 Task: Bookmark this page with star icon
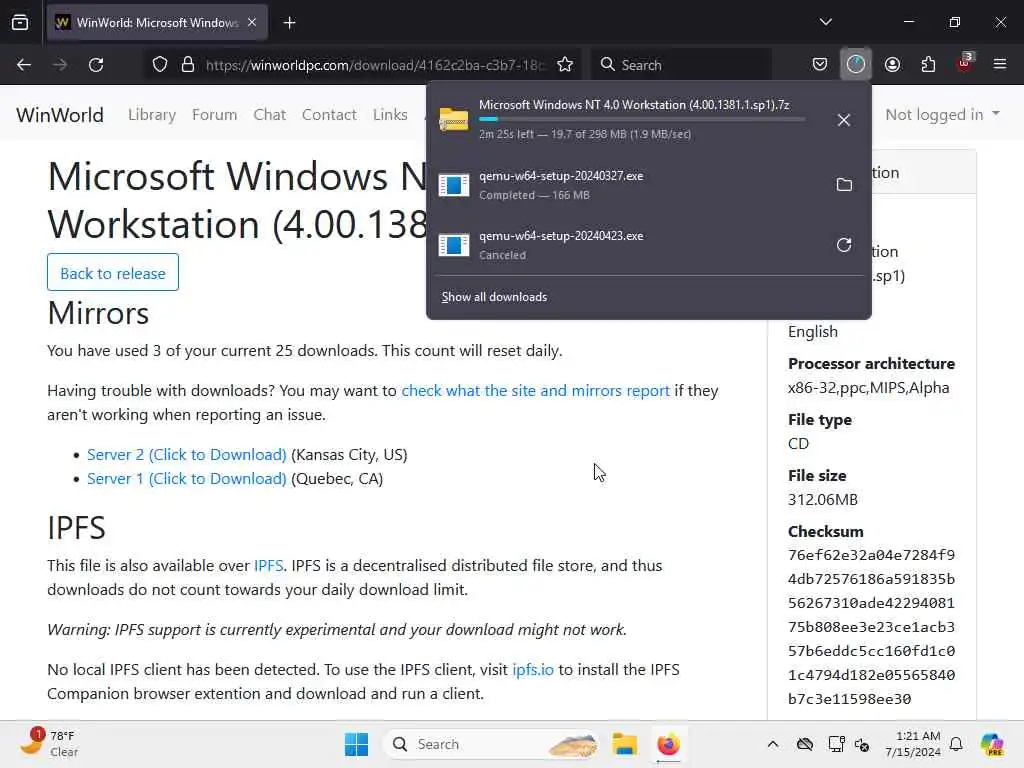pyautogui.click(x=565, y=65)
